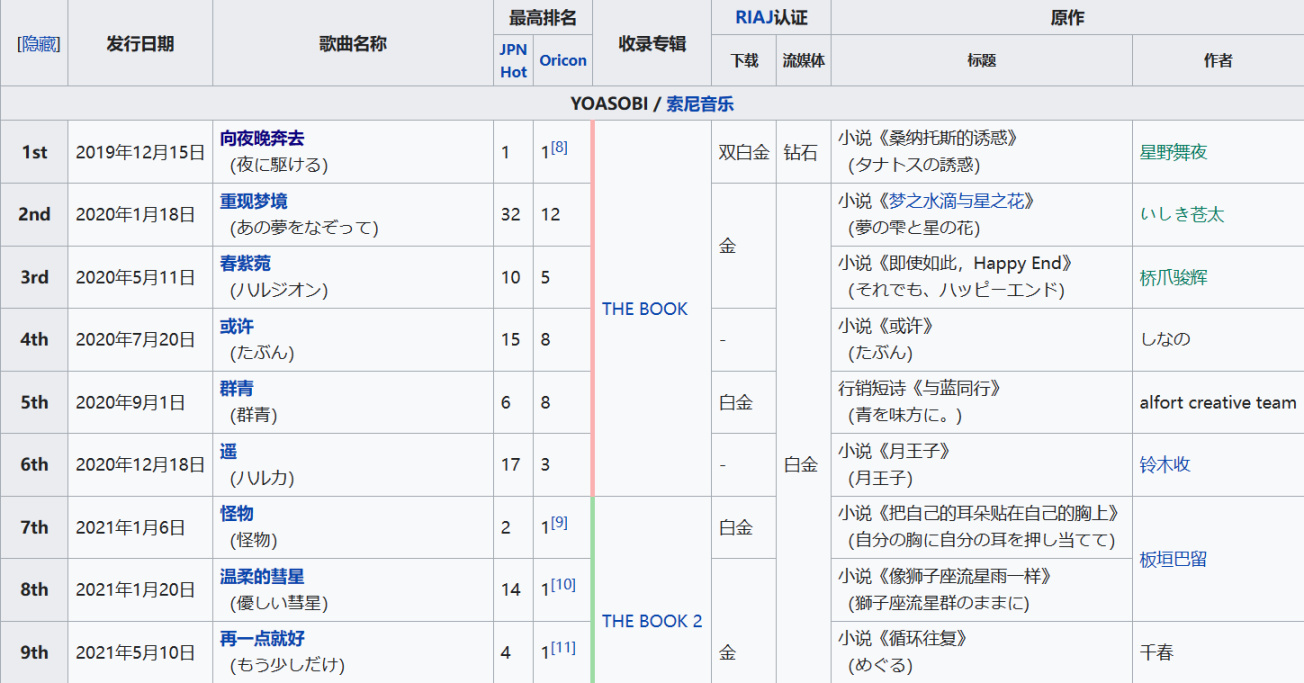Click the 双白金 download certification cell

(x=744, y=152)
